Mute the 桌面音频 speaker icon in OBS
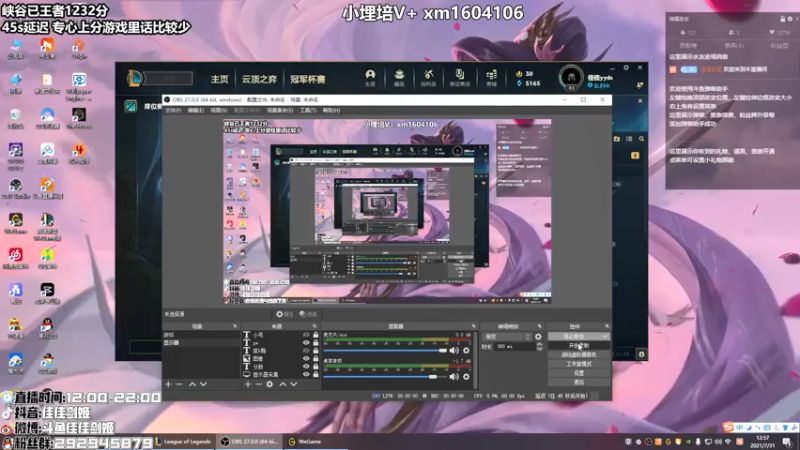 pos(454,377)
